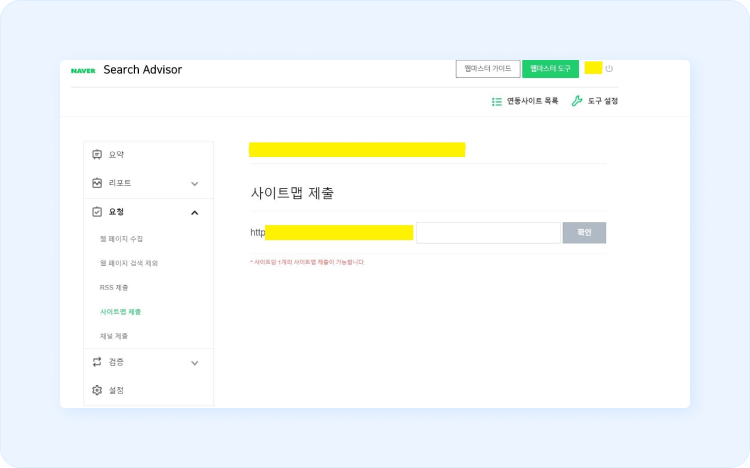
Task: Click the NAVER logo
Action: tap(83, 71)
